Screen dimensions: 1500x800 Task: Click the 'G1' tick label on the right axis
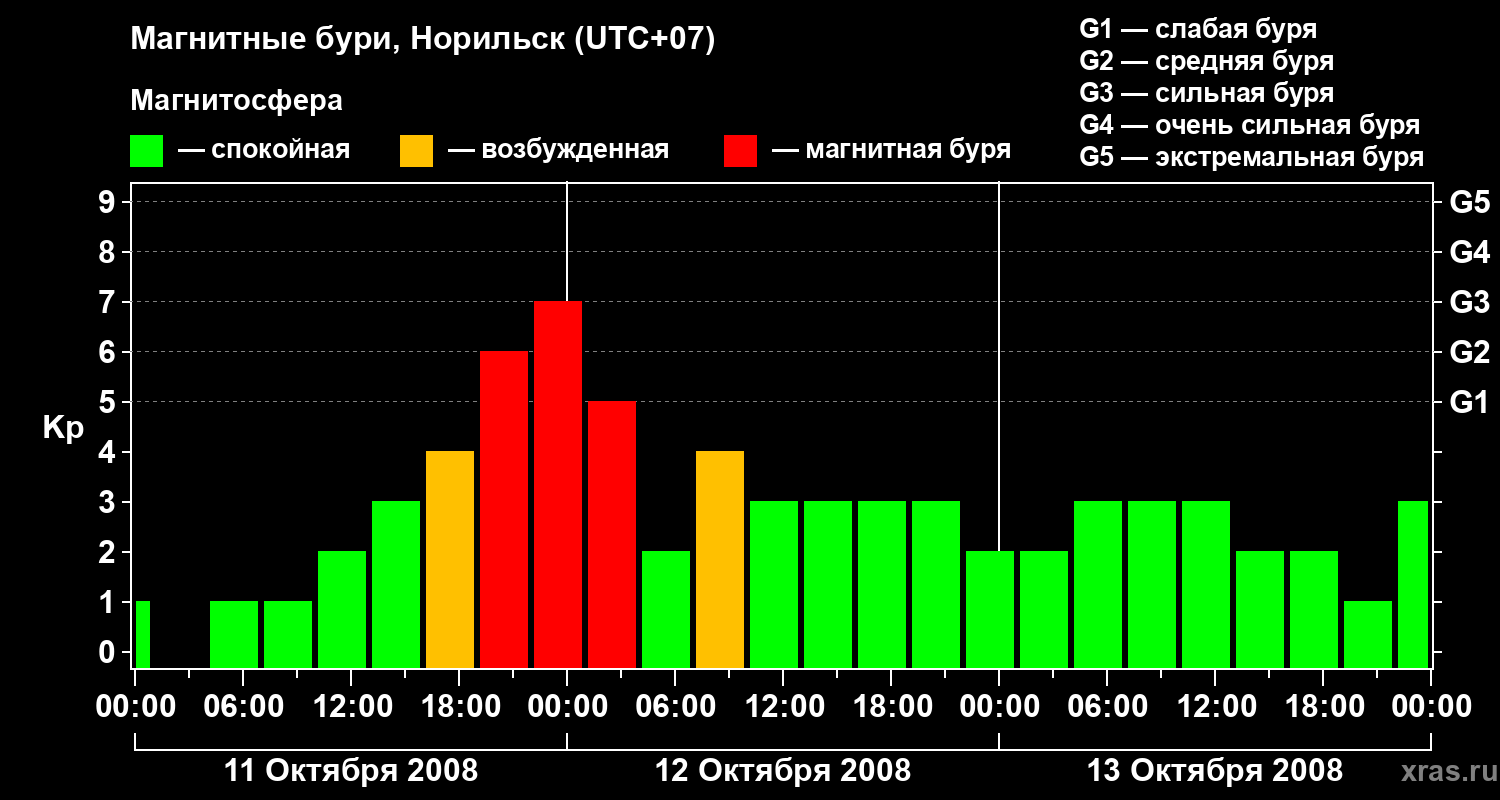(1469, 403)
